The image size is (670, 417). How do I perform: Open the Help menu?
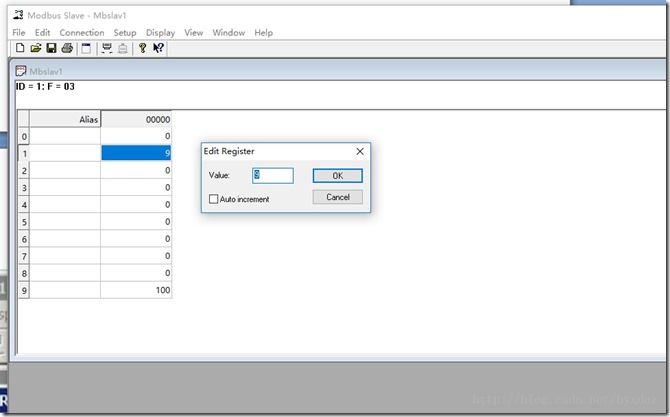[263, 32]
